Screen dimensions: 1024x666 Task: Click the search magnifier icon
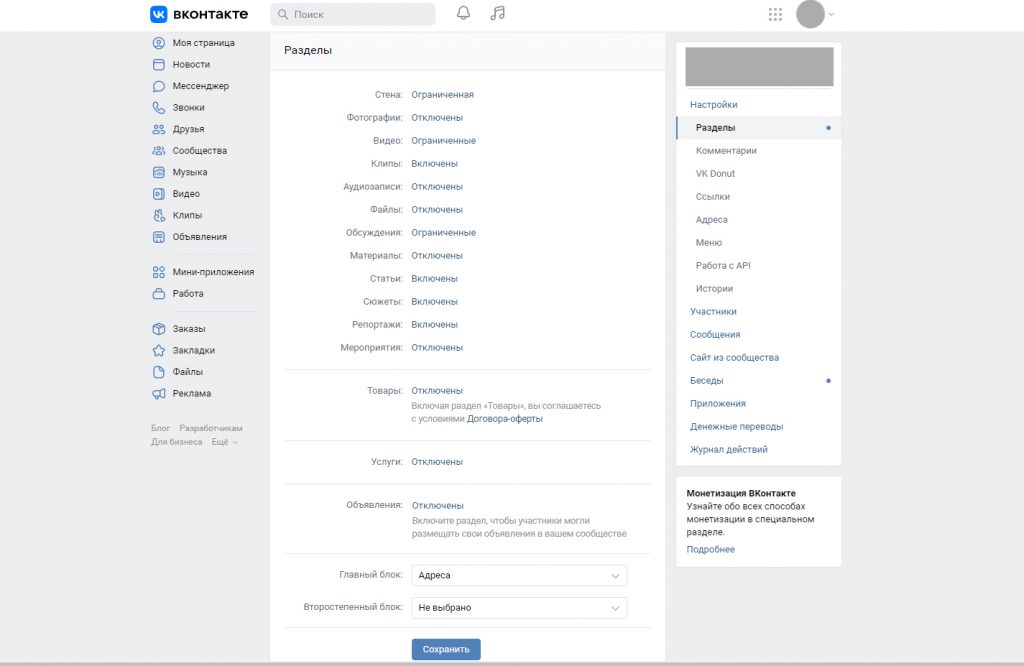point(283,14)
